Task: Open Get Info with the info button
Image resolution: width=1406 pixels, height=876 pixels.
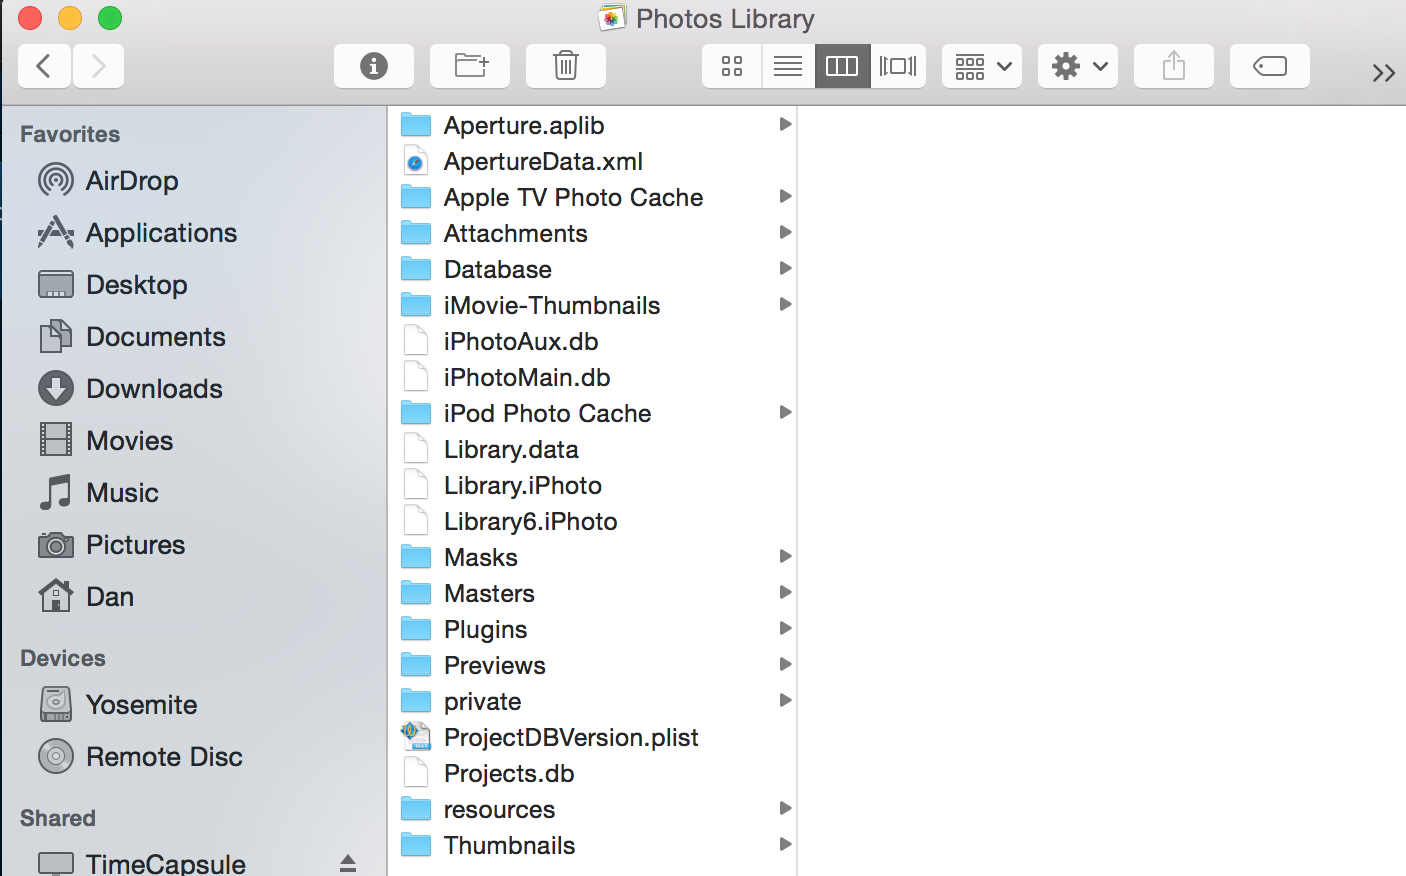Action: 374,66
